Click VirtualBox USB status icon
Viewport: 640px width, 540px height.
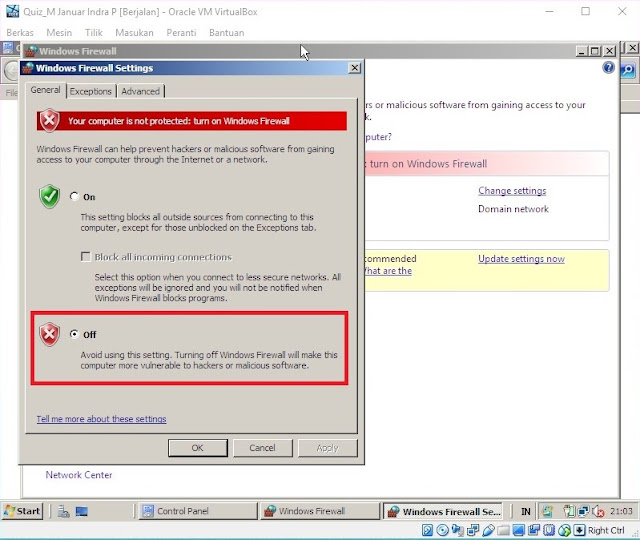click(488, 530)
